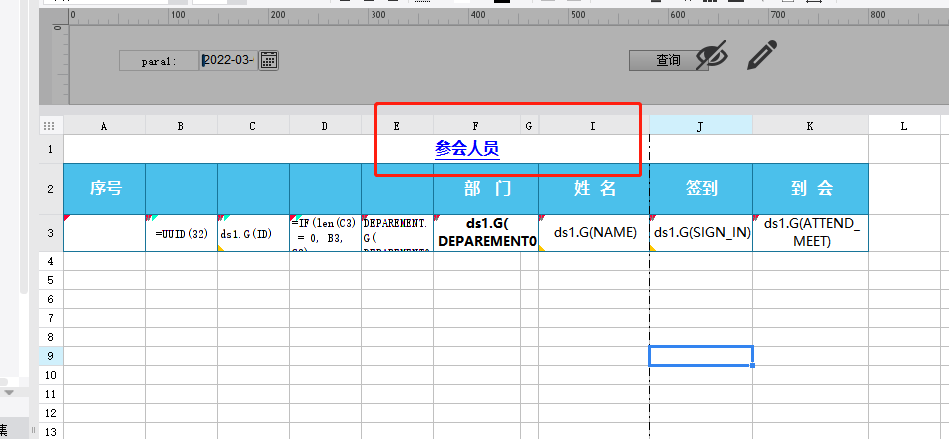
Task: Open the 参会人员 hyperlink title
Action: (x=467, y=149)
